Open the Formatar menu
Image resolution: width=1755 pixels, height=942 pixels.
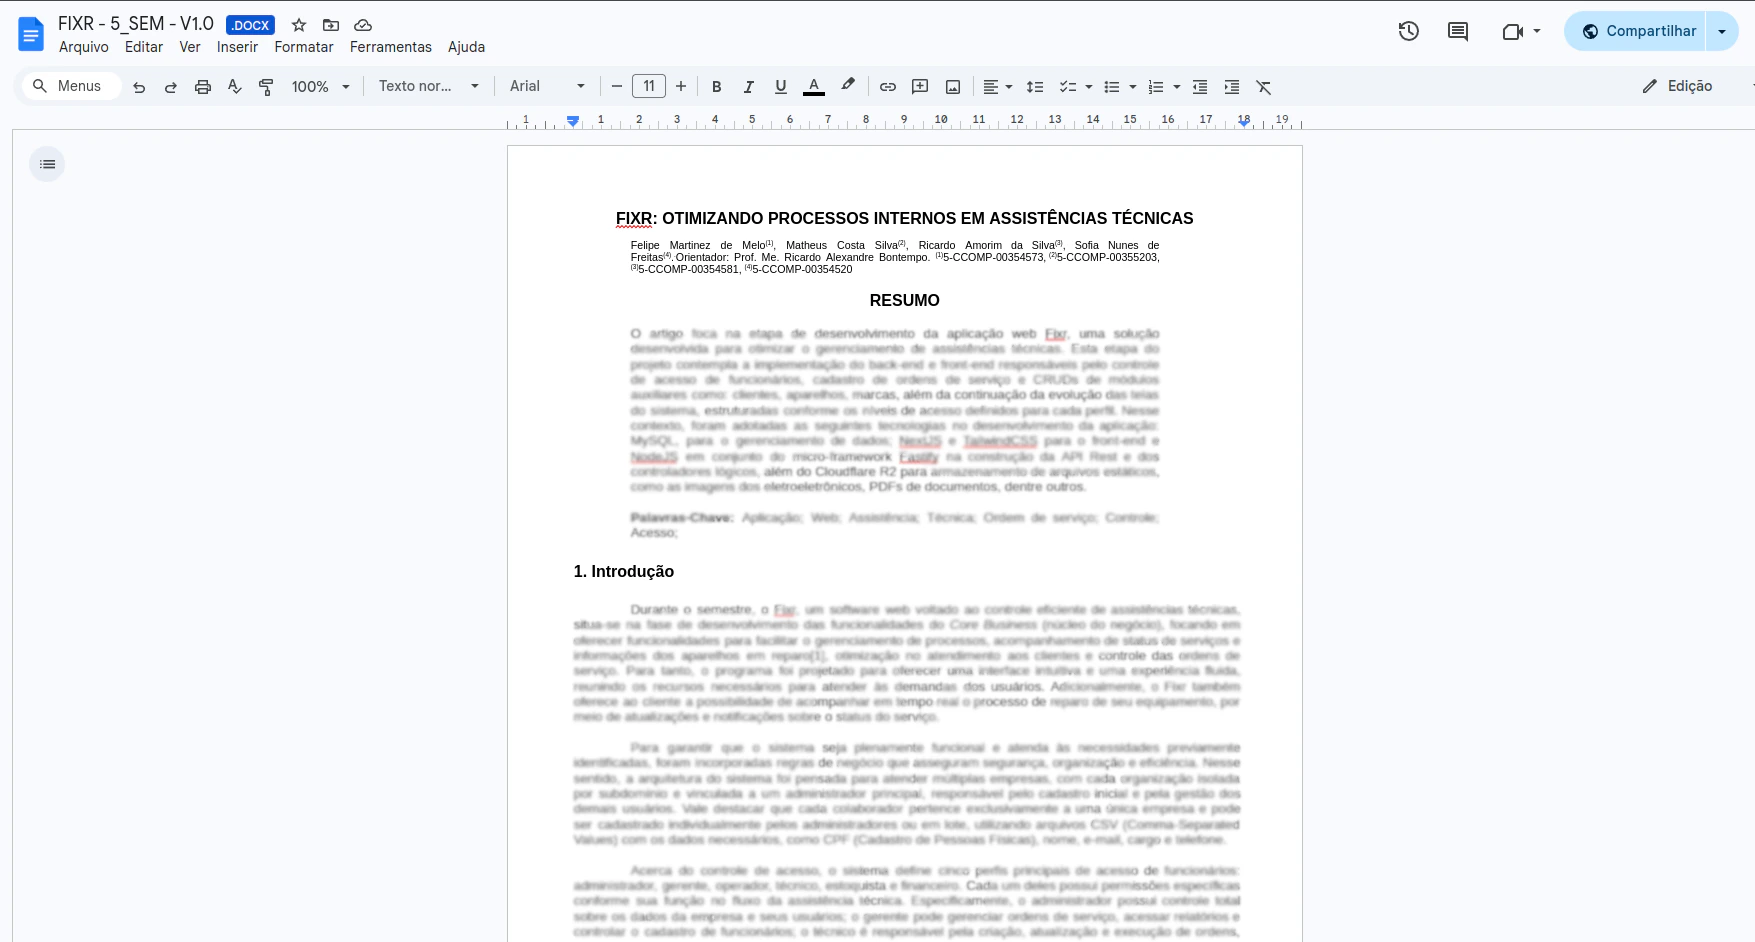point(304,47)
